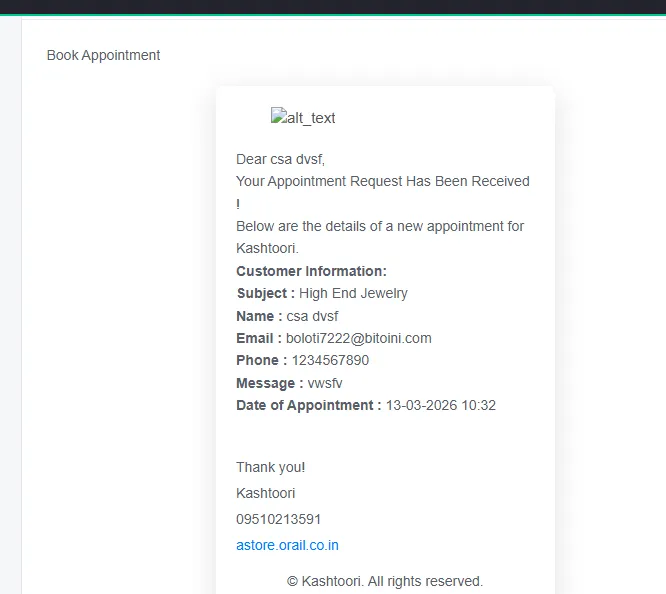
Task: Click the Subject label
Action: (x=265, y=293)
